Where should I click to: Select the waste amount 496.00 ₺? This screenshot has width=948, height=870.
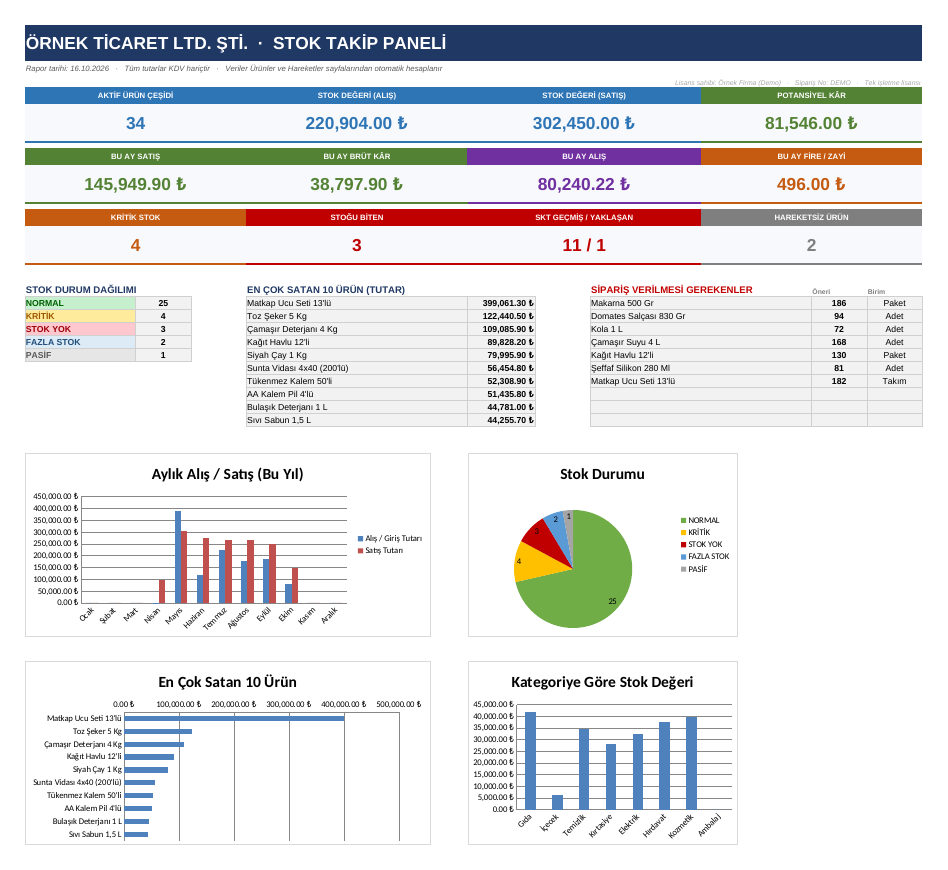click(811, 184)
